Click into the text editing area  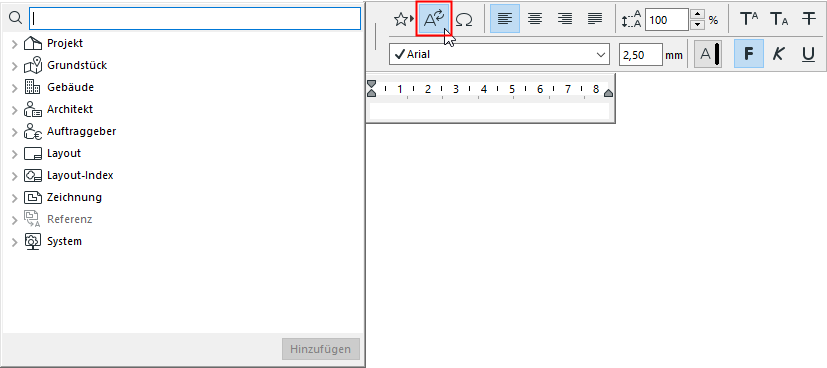490,111
